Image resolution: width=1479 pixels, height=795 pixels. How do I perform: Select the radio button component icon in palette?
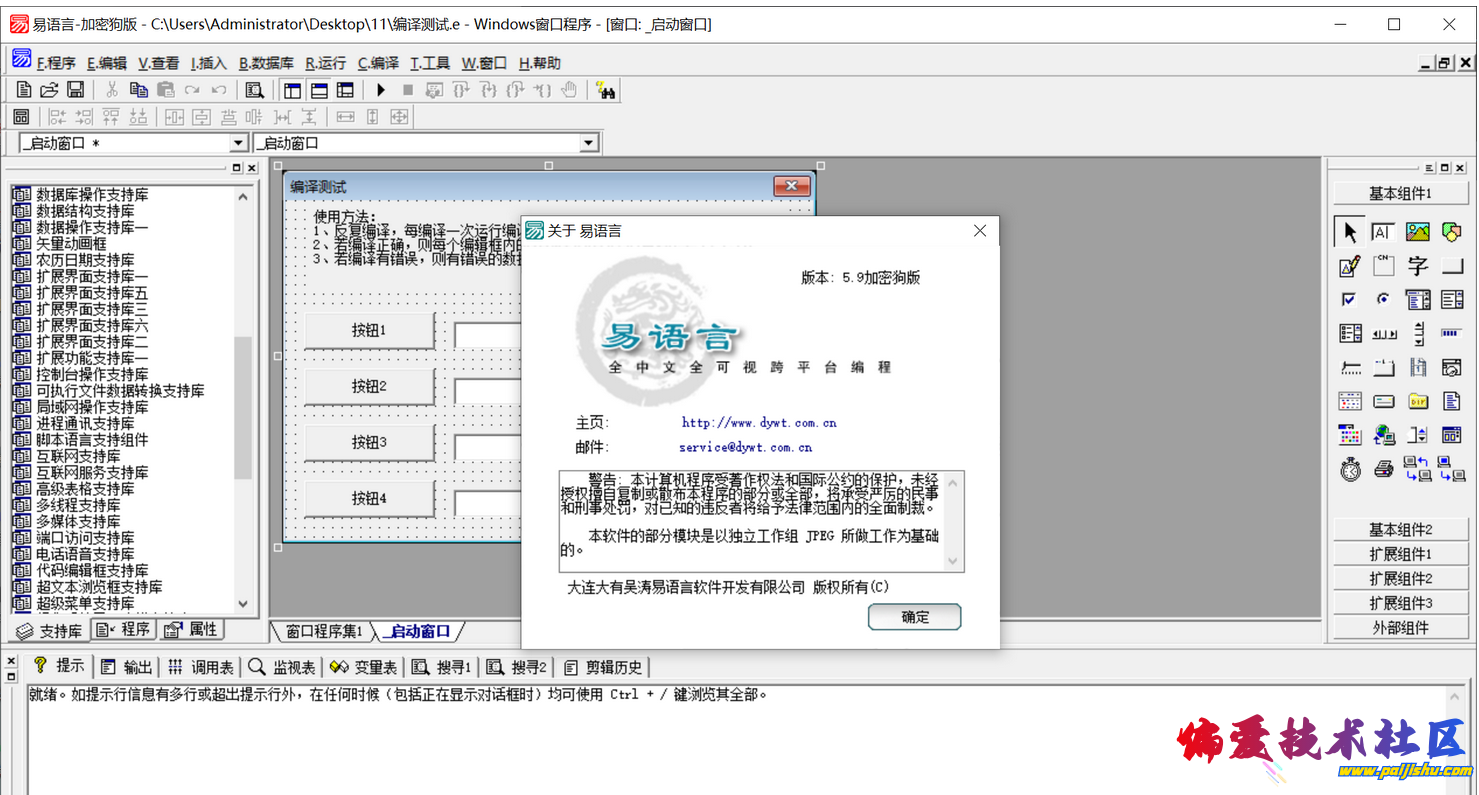pos(1383,298)
